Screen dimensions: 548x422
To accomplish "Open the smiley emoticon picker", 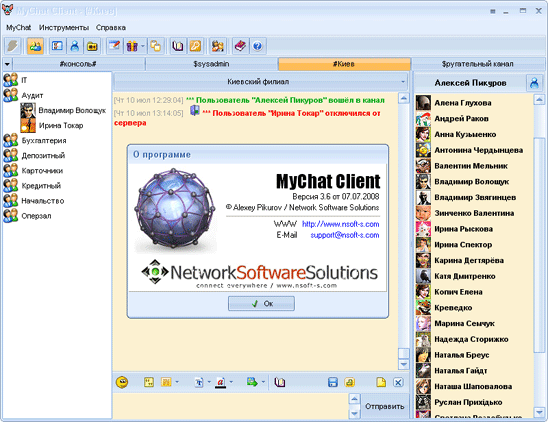I will click(122, 382).
